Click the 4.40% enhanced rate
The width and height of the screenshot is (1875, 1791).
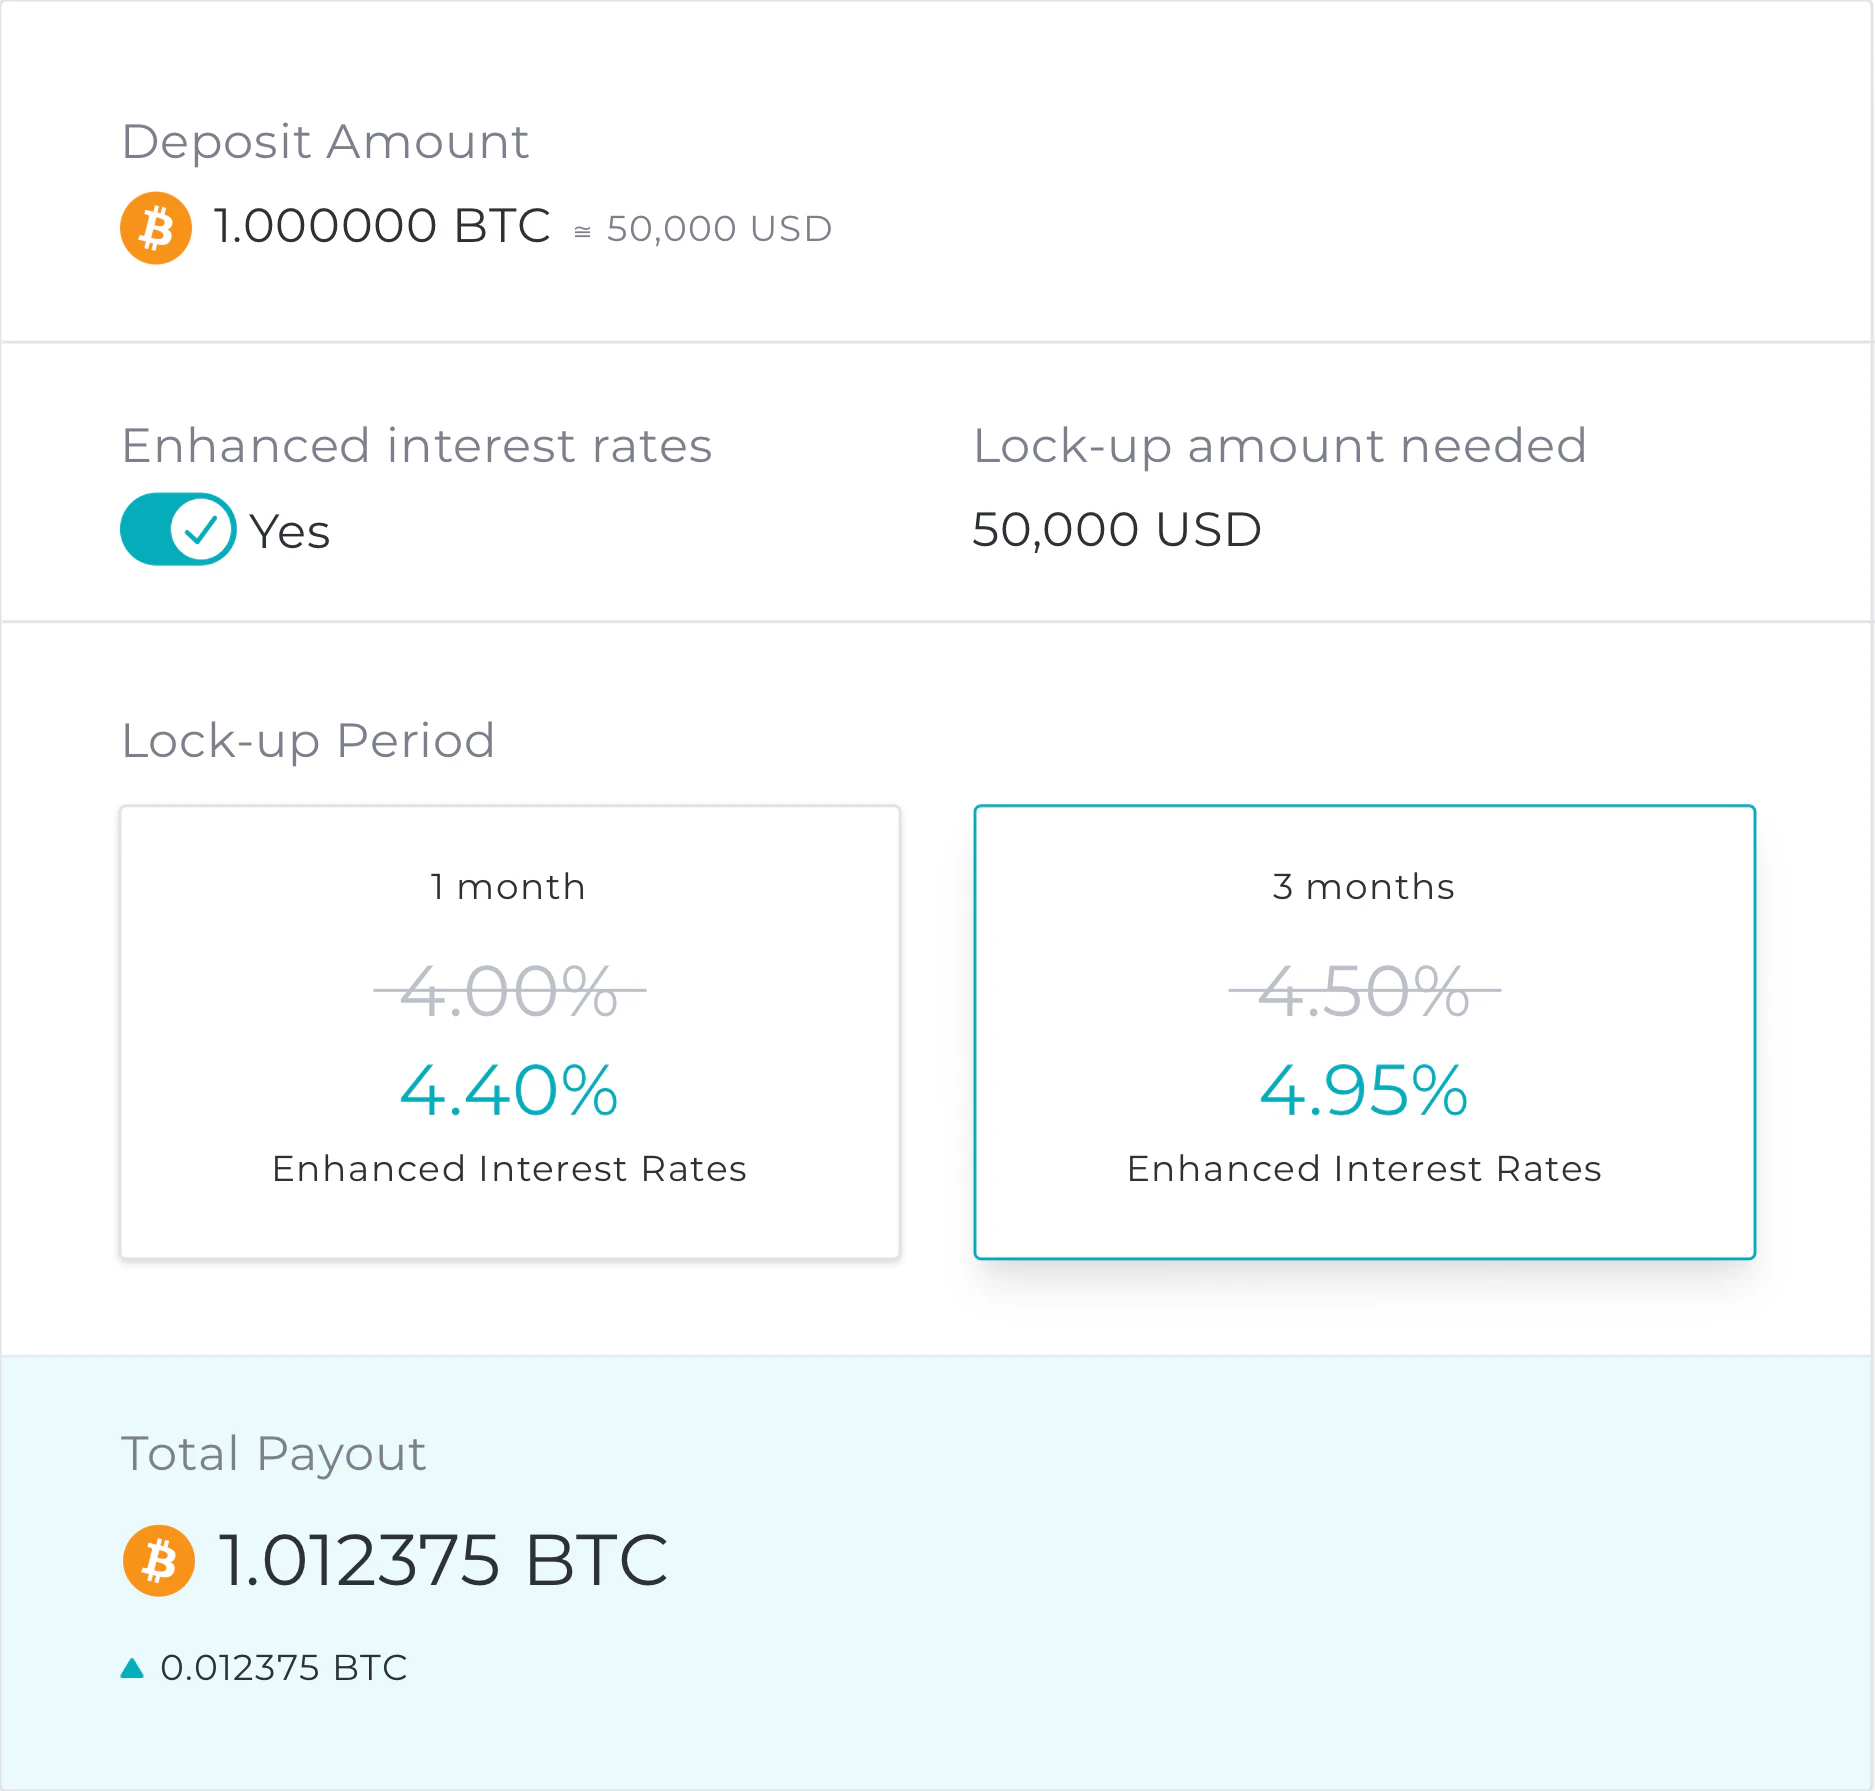(509, 1090)
